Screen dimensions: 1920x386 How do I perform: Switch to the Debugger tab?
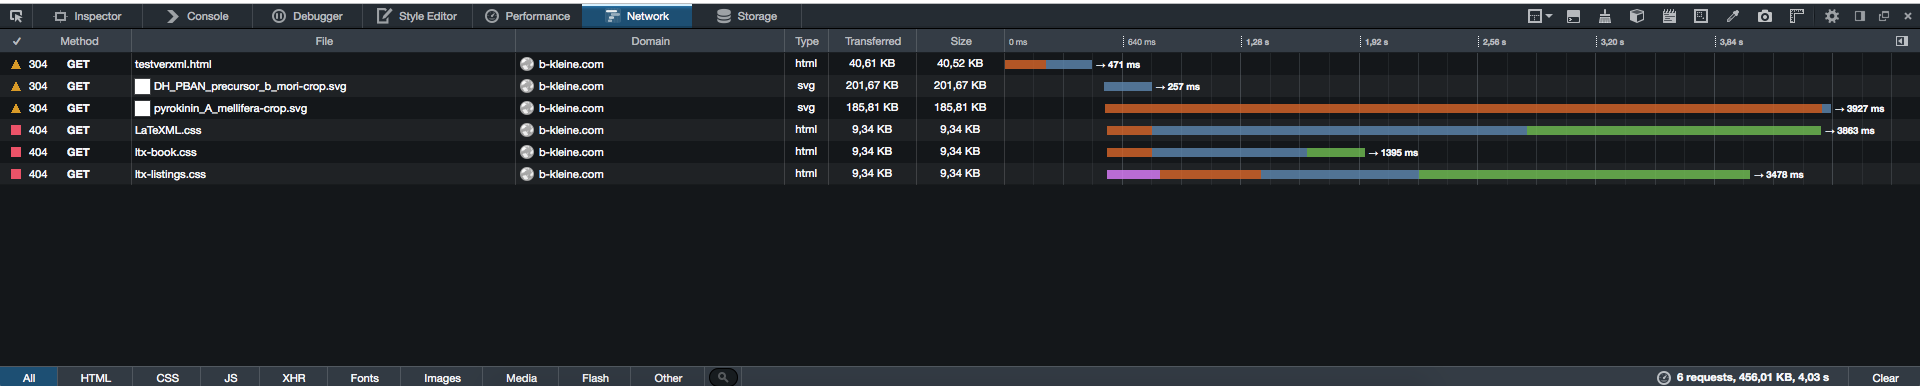307,16
